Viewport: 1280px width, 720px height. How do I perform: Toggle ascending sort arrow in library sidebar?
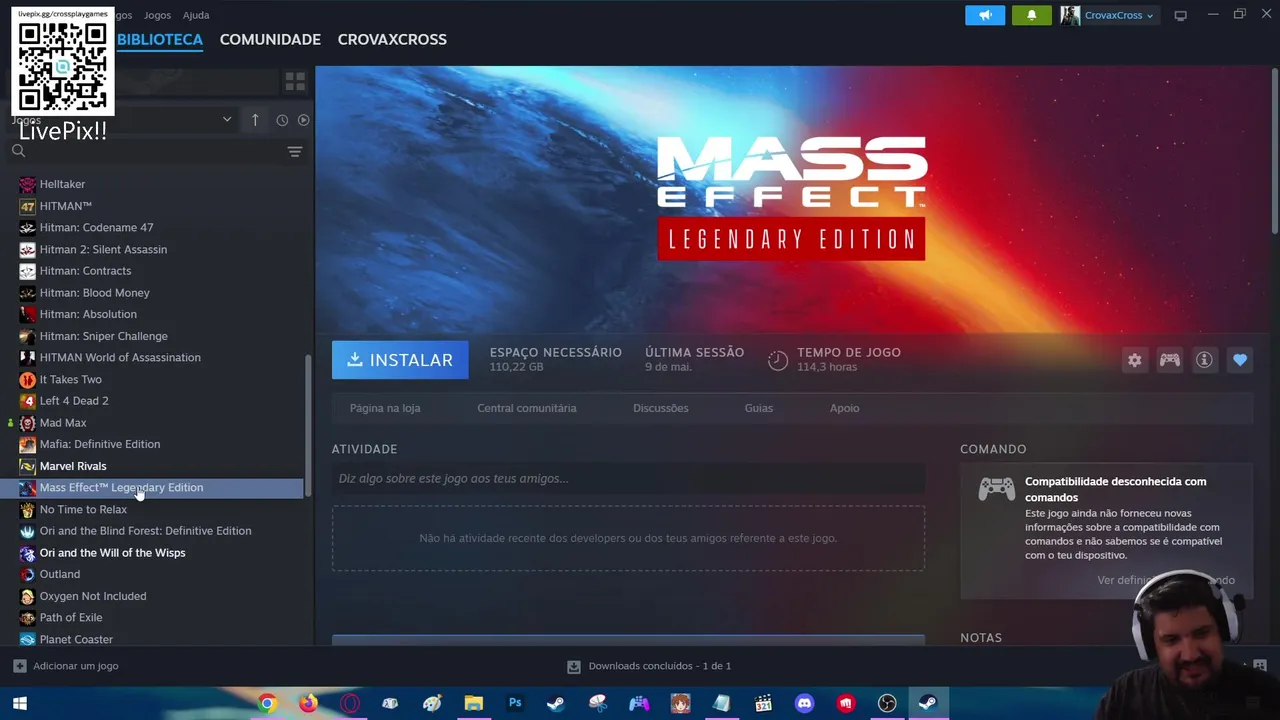255,120
